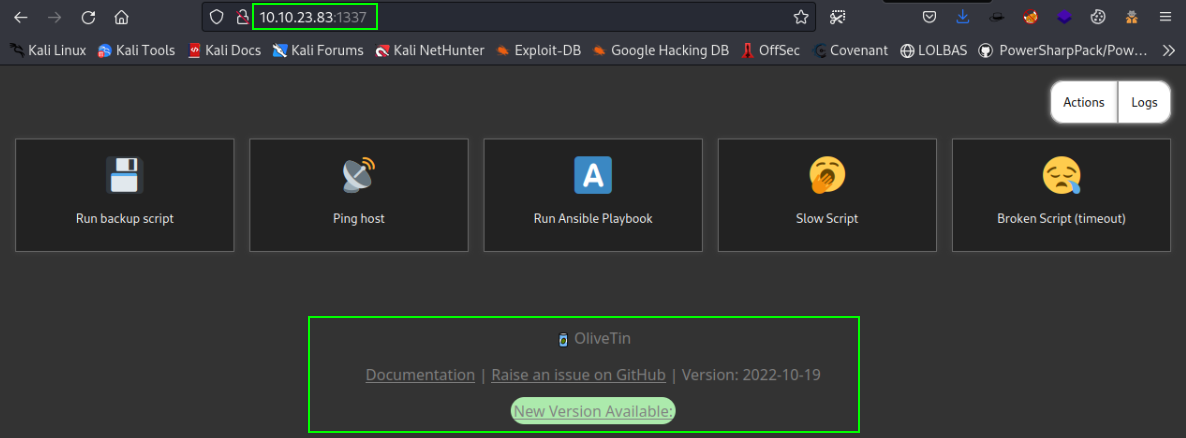Open the browser home page

pos(121,17)
